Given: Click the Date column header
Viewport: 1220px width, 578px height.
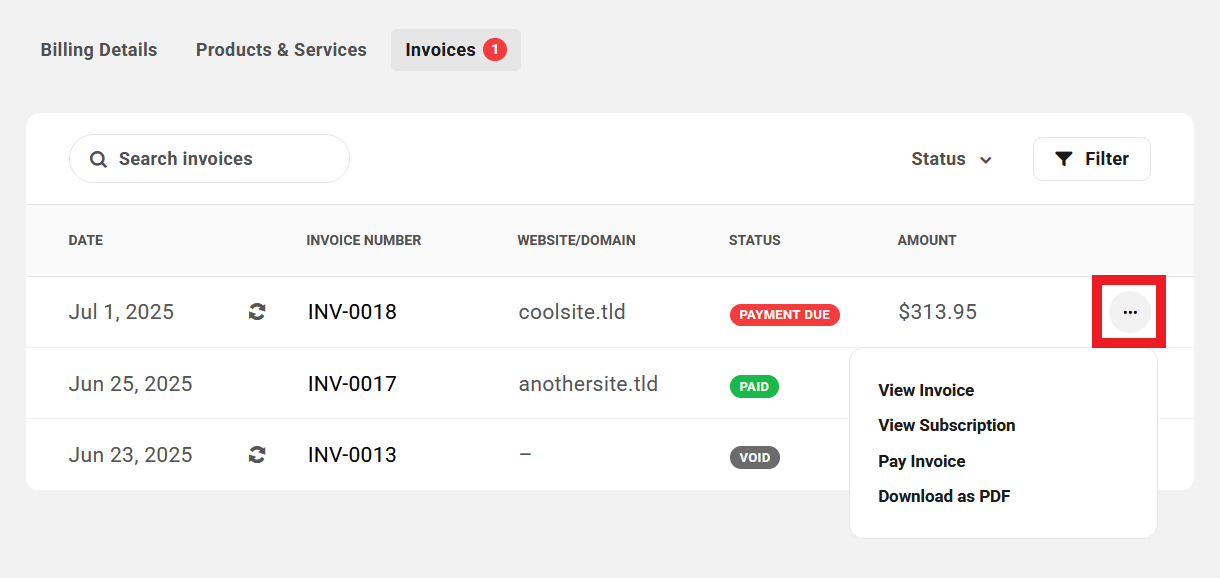Looking at the screenshot, I should (86, 240).
